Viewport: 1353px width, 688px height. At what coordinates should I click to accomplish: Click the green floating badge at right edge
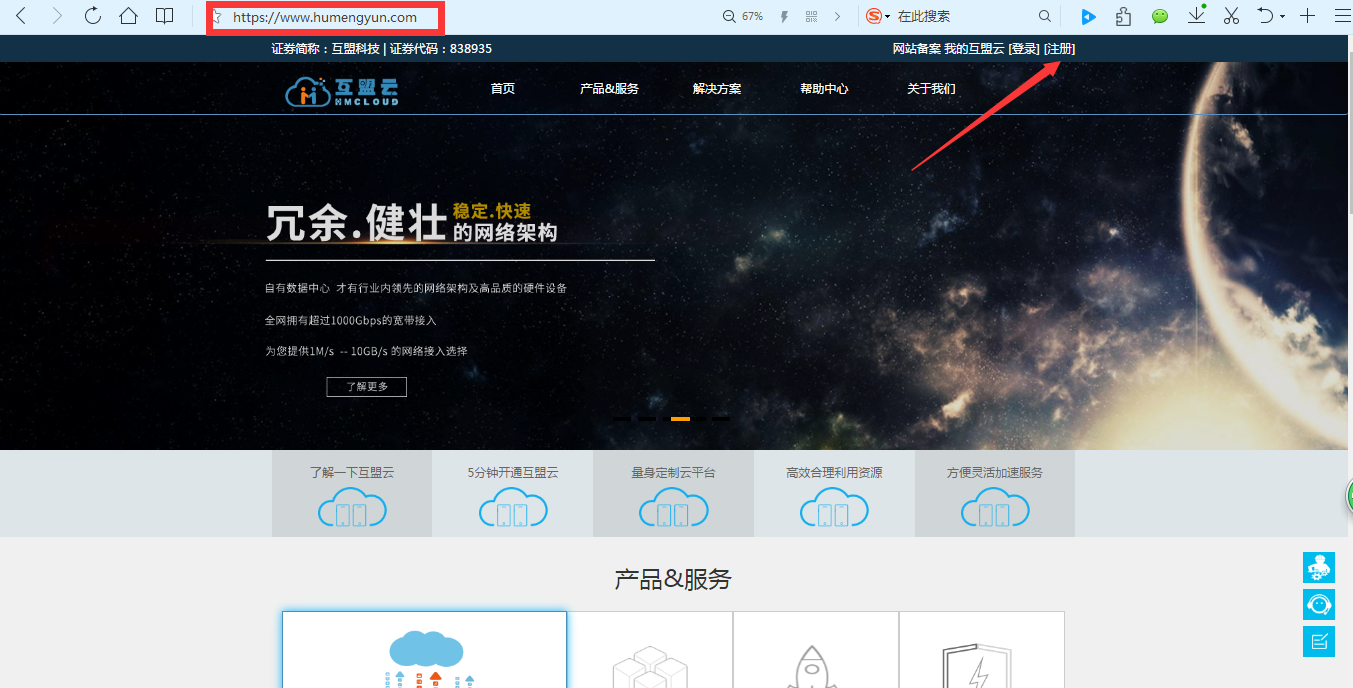pos(1349,495)
